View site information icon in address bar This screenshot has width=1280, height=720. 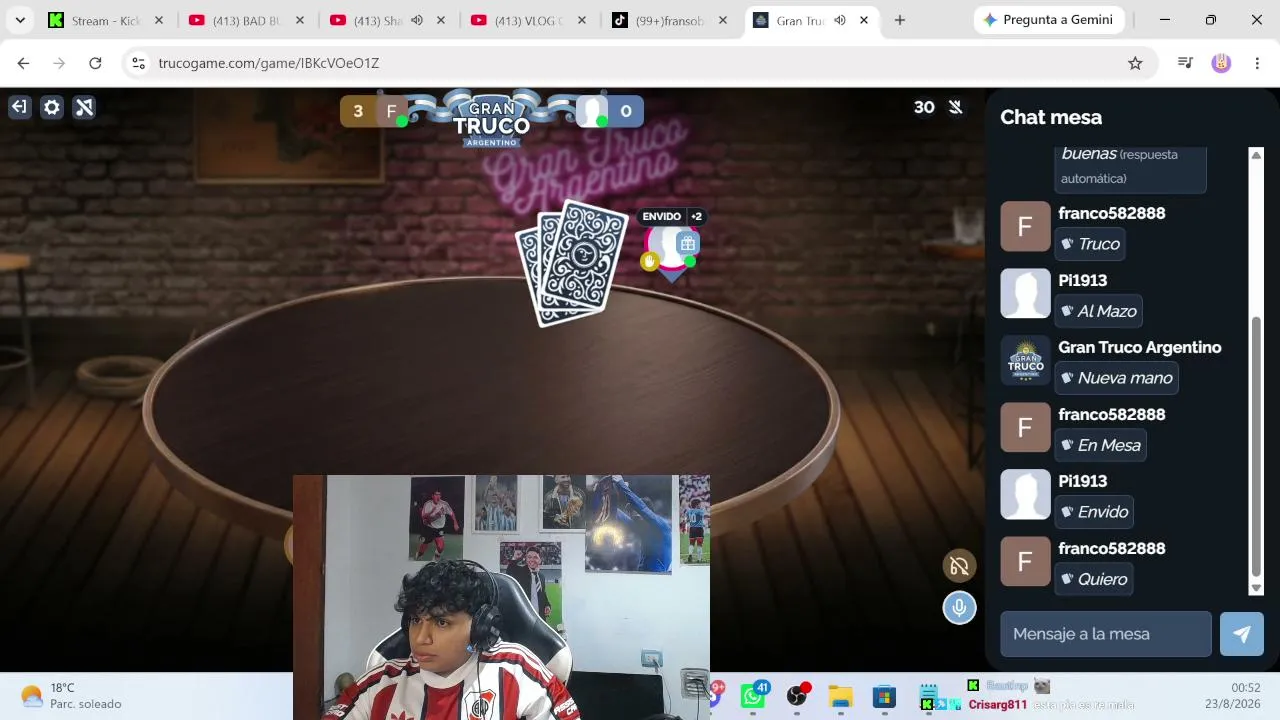(x=139, y=63)
